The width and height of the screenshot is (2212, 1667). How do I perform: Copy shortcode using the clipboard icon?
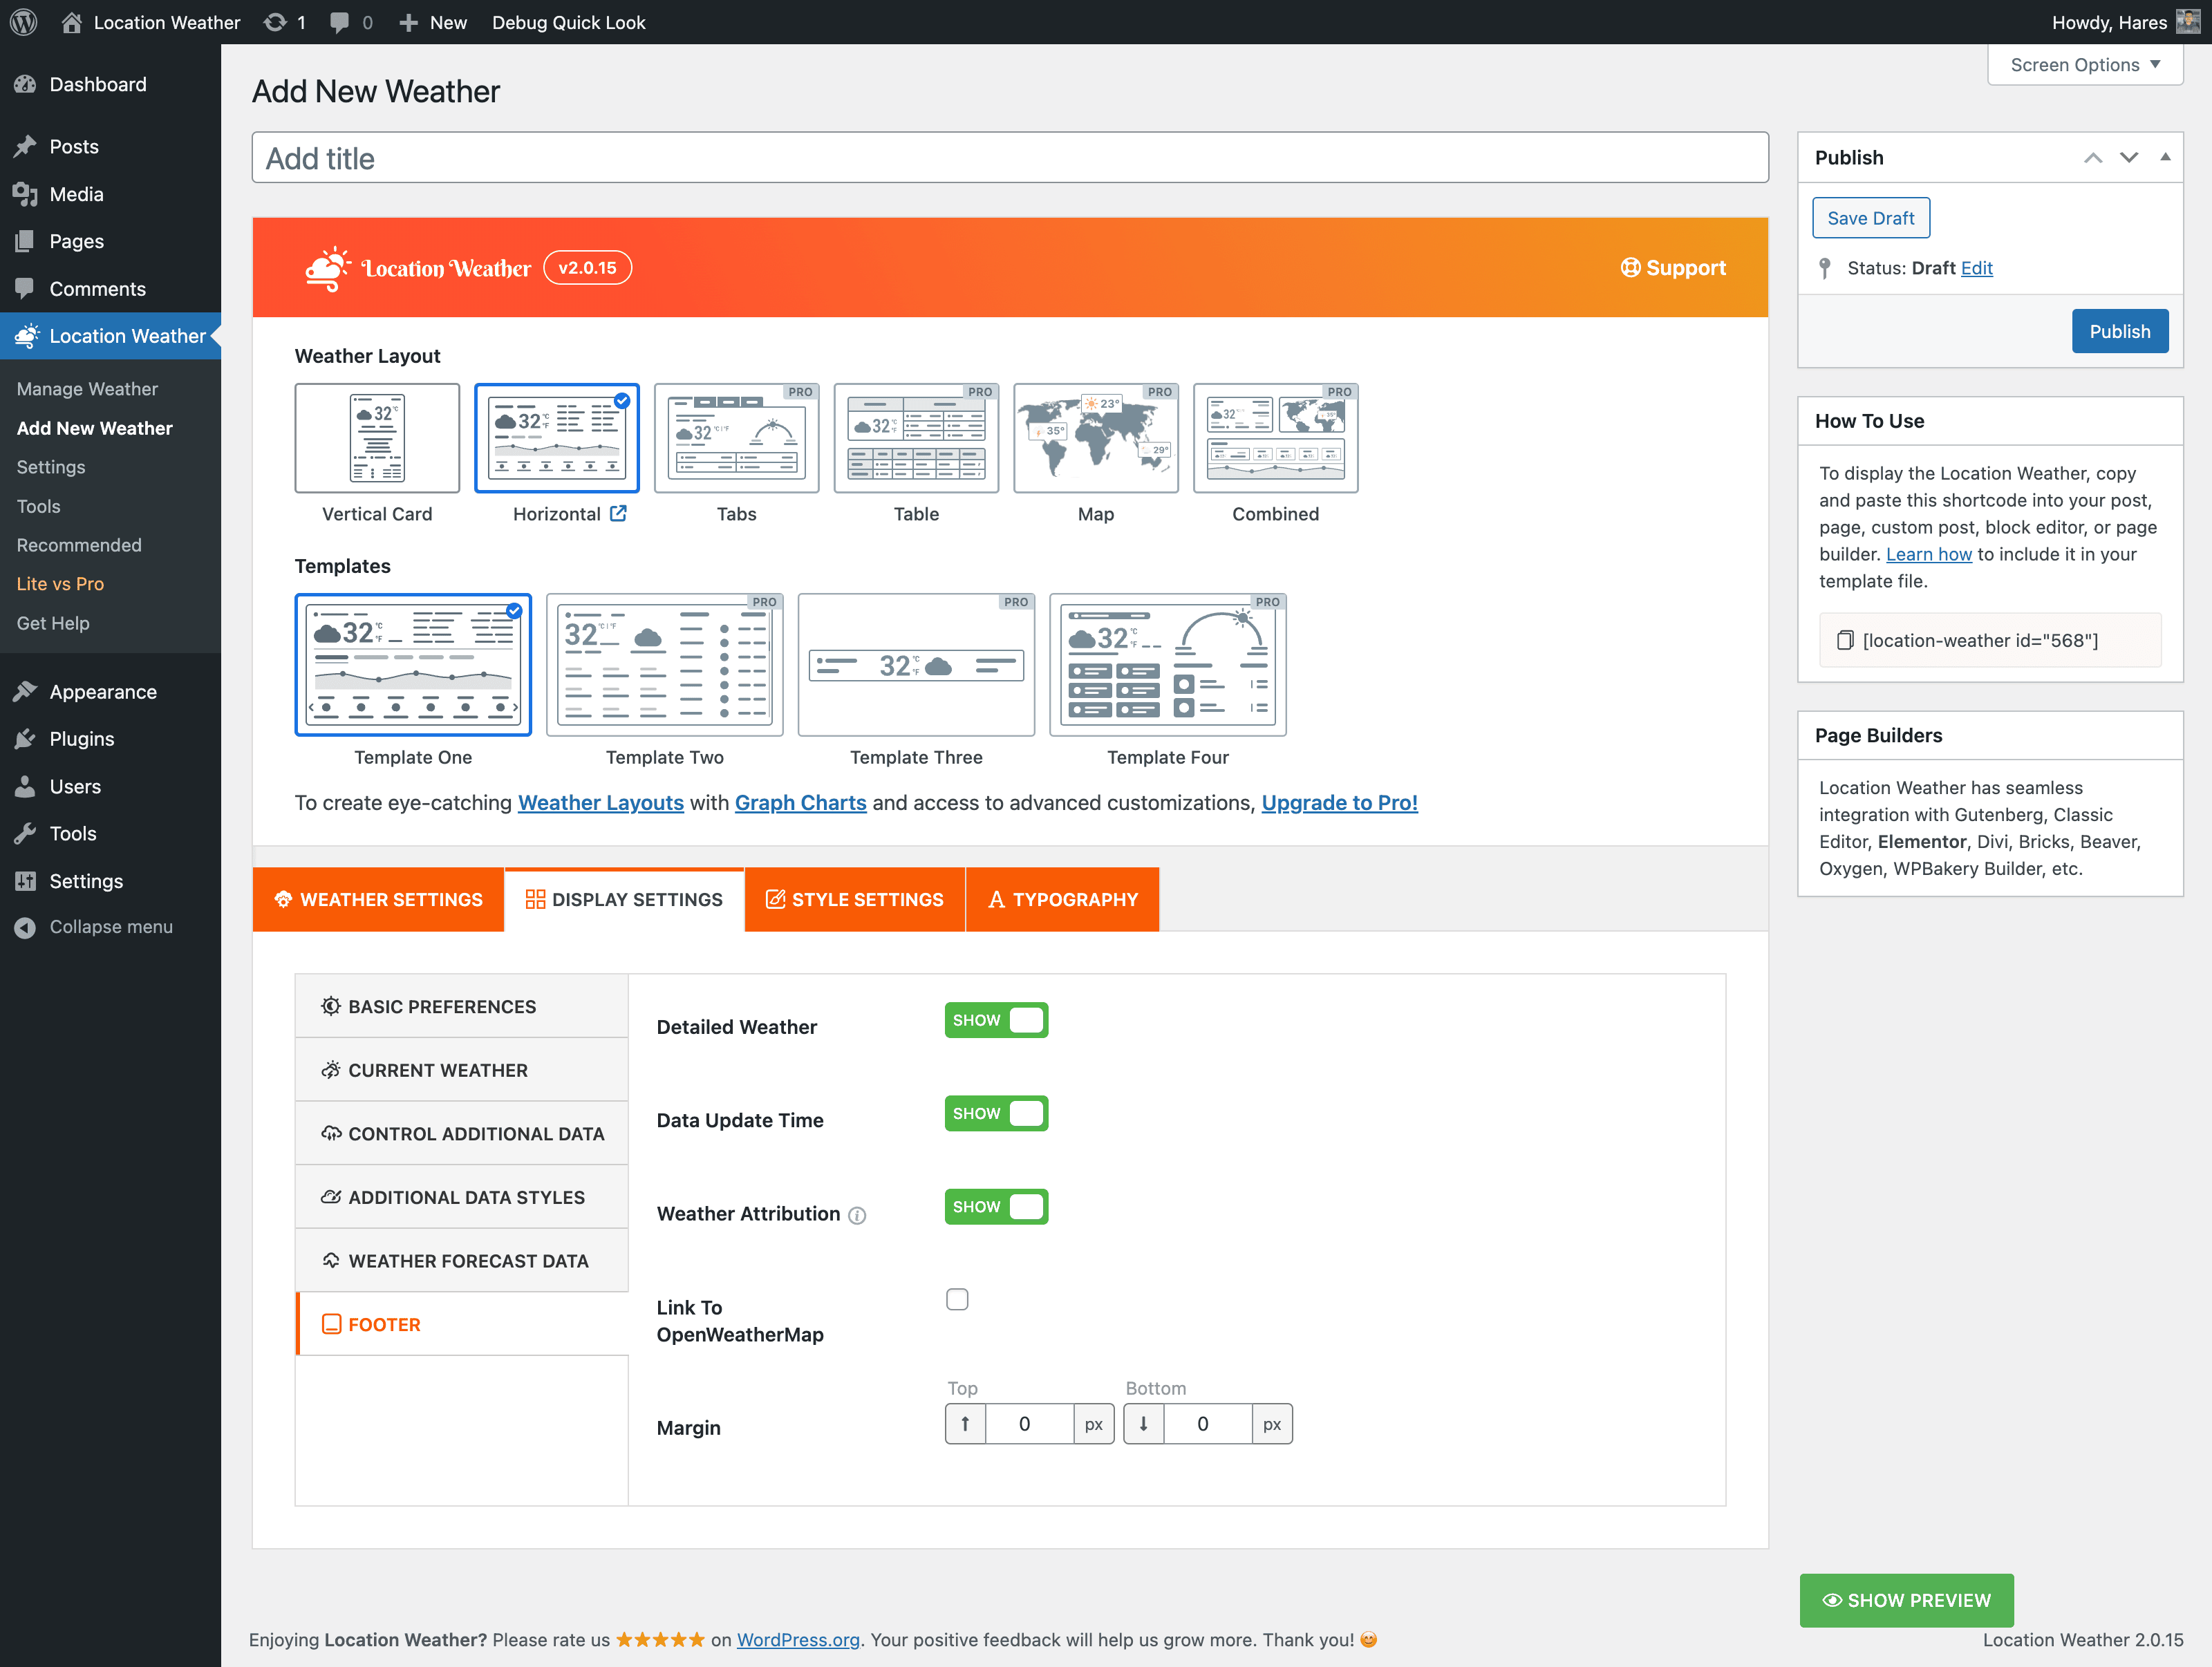click(1845, 640)
